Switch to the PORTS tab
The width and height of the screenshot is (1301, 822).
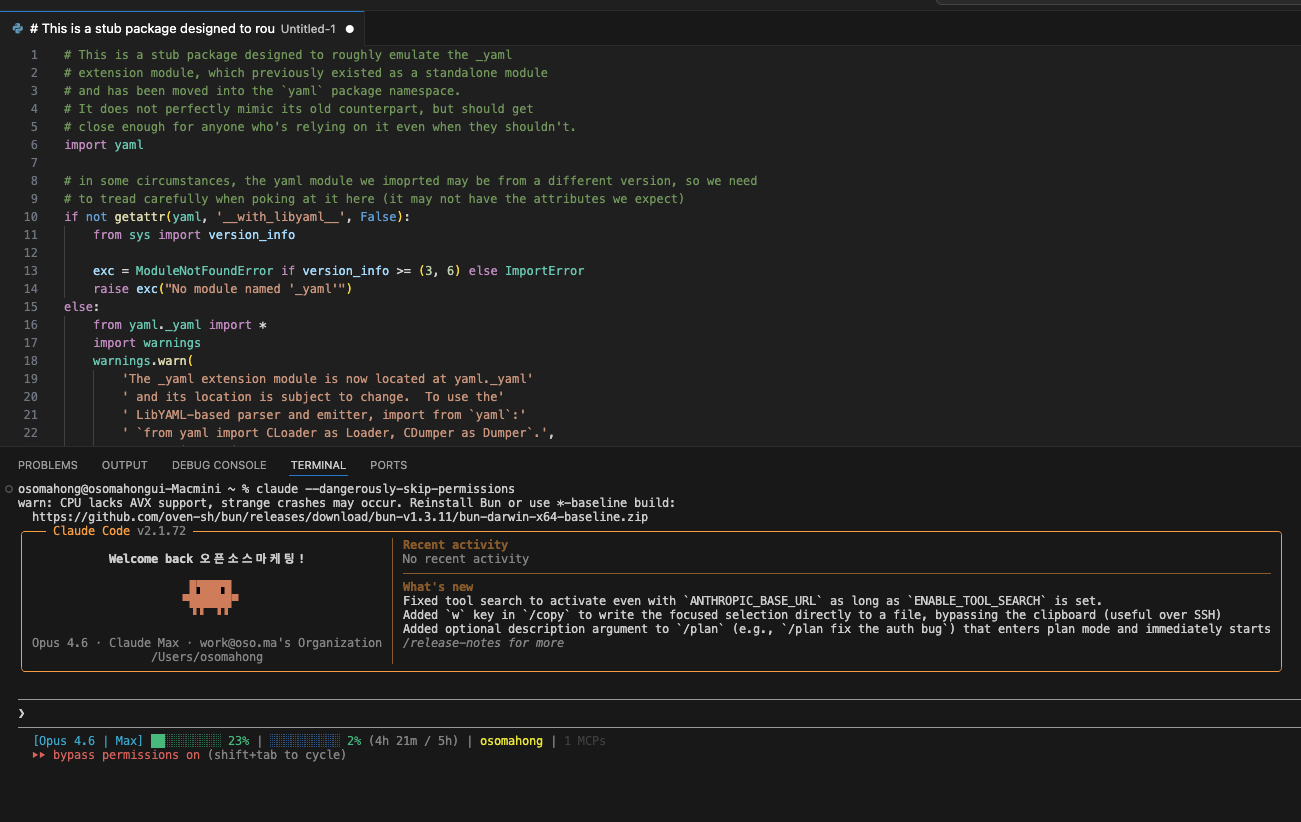pyautogui.click(x=388, y=465)
